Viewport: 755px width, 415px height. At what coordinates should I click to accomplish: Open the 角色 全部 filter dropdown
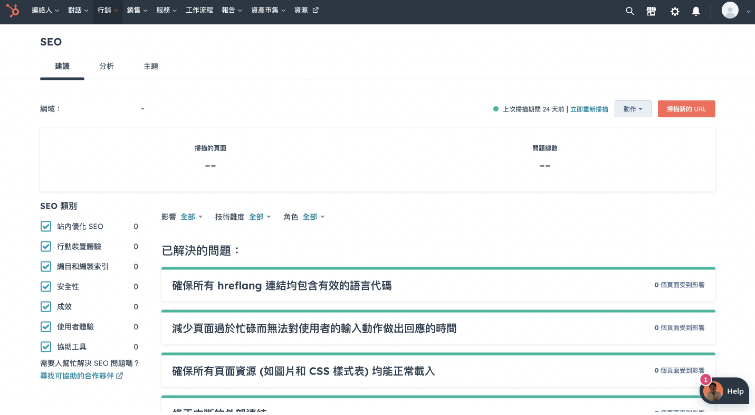click(x=314, y=216)
